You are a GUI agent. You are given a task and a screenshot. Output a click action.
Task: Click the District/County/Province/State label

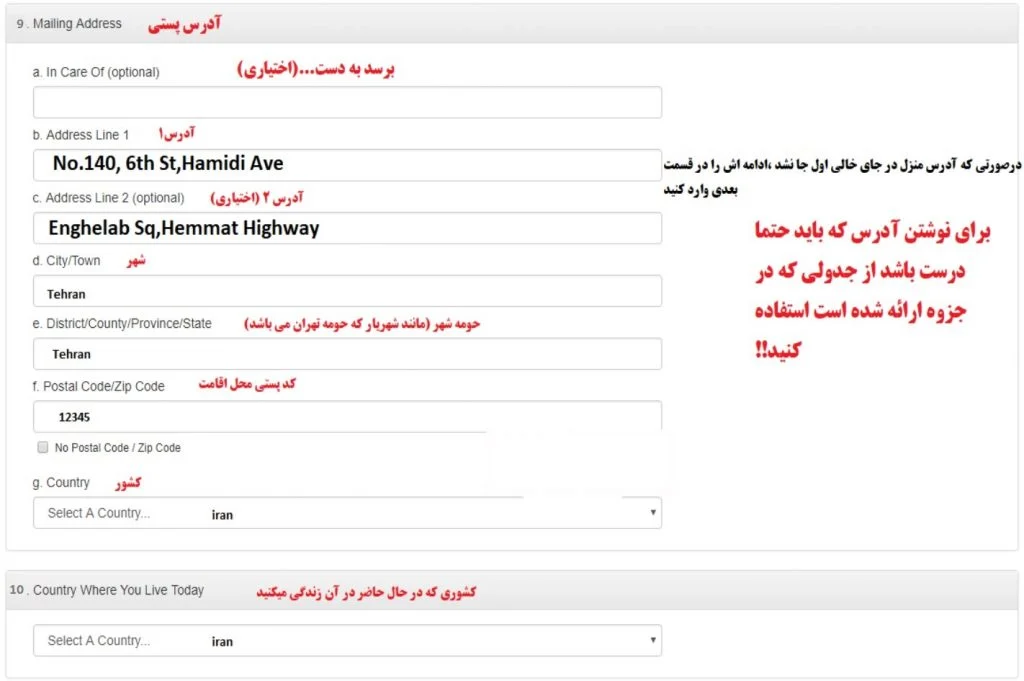point(122,324)
